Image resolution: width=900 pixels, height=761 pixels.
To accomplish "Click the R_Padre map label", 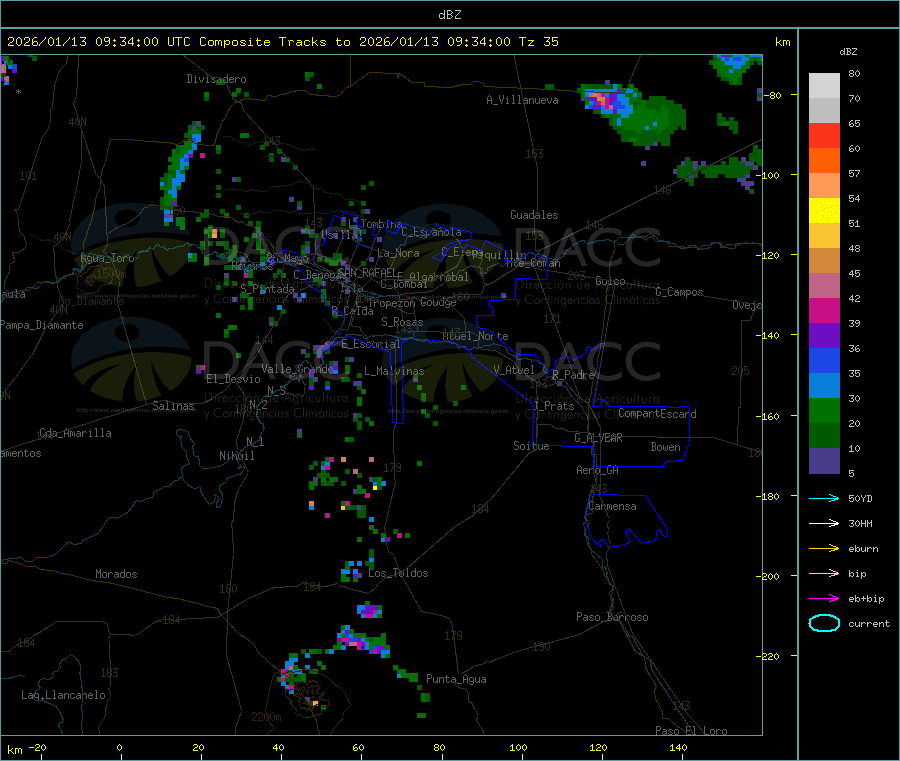I will point(573,375).
